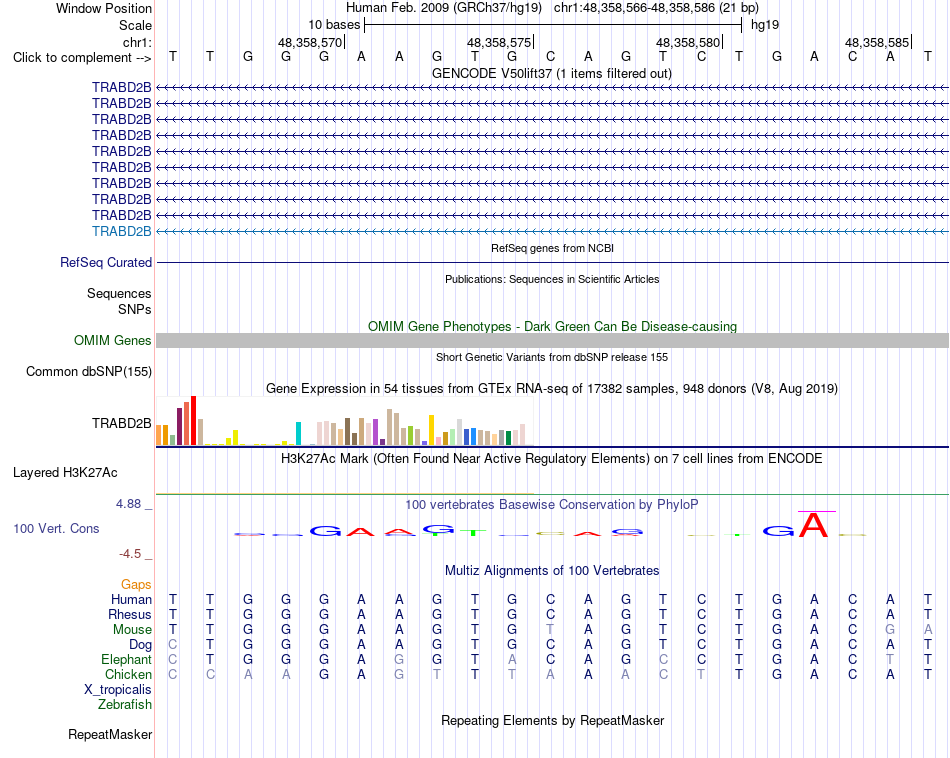950x758 pixels.
Task: Click the Layered H3K27Ac label
Action: coord(65,473)
